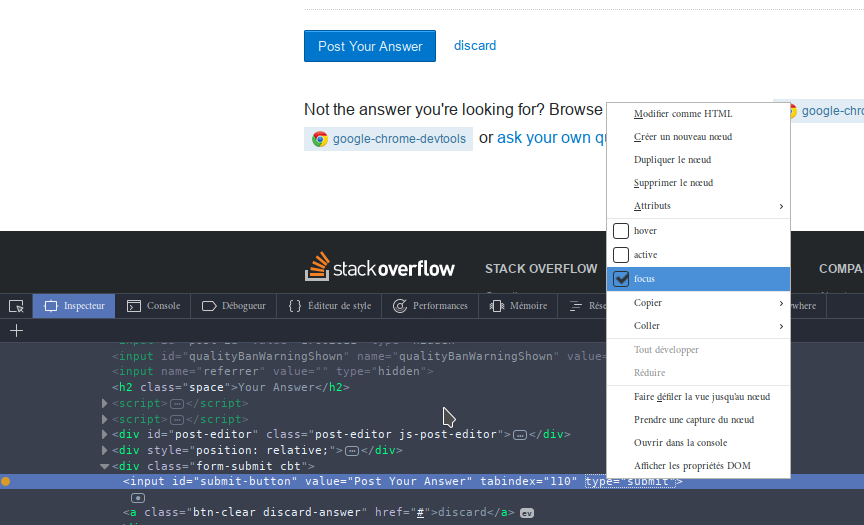Uncheck the focus pseudo-class checkbox
Screen dimensions: 864x525
(x=621, y=279)
